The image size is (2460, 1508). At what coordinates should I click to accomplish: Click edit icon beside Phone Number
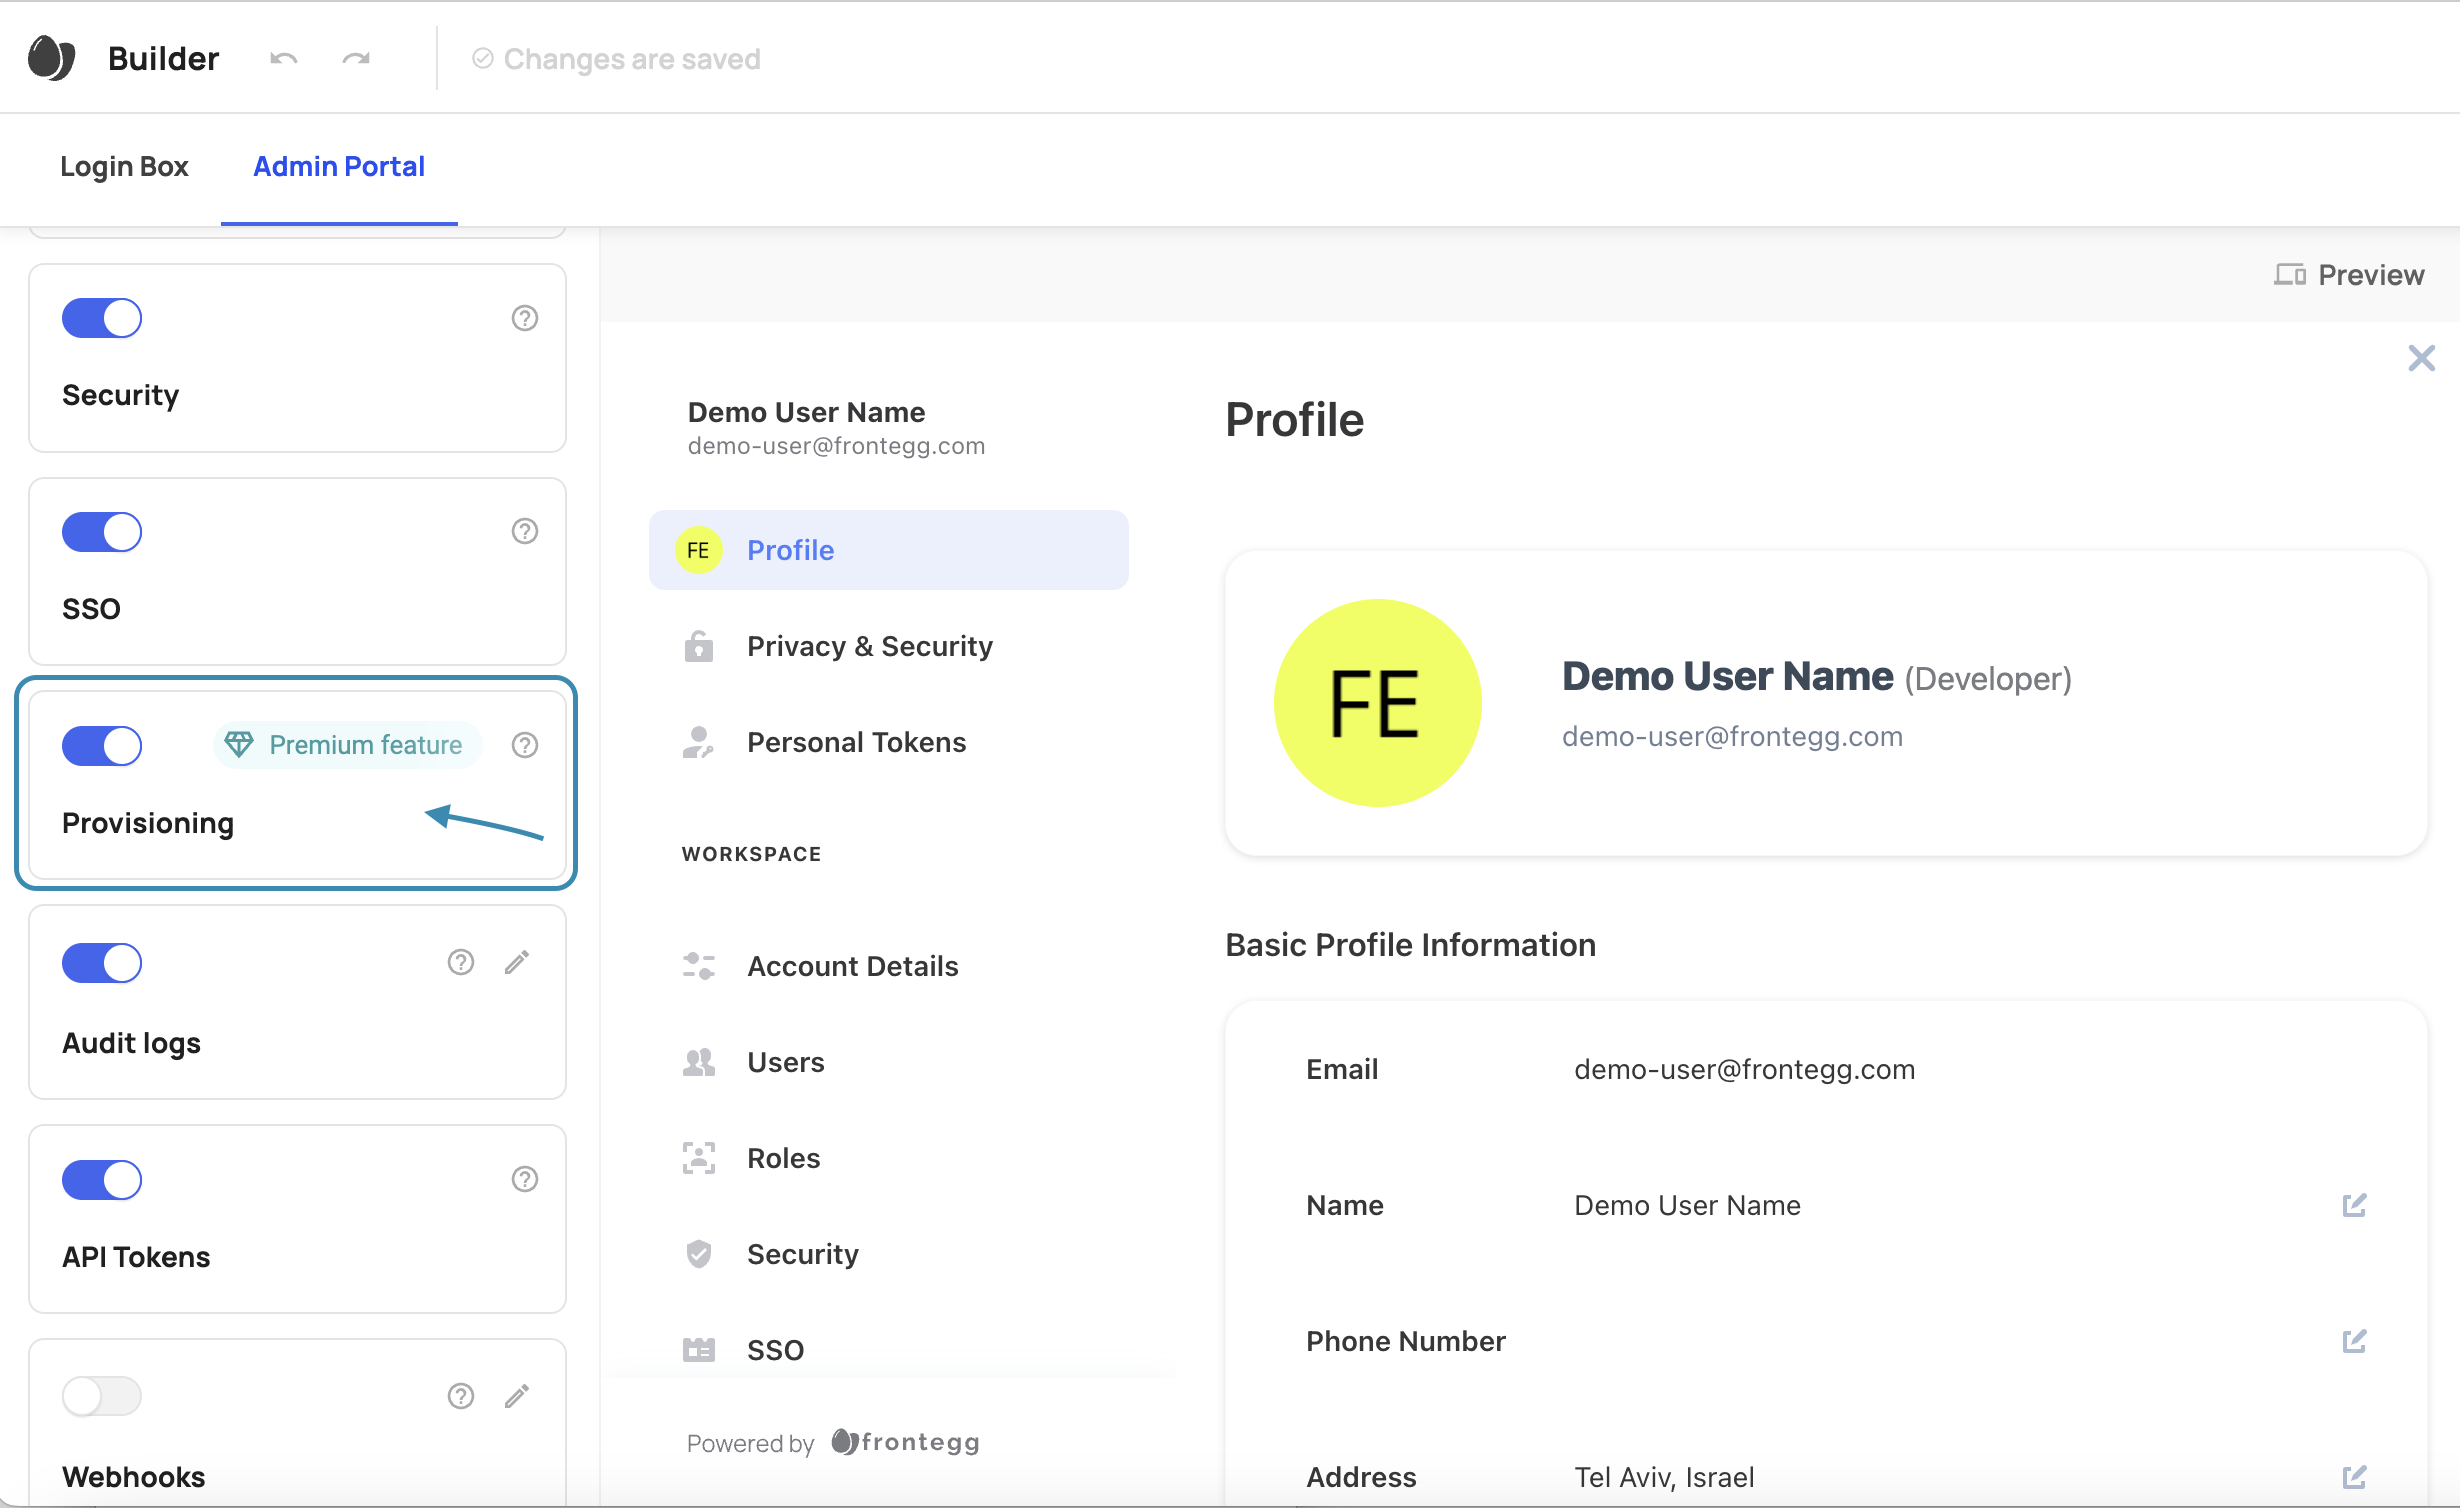point(2354,1341)
